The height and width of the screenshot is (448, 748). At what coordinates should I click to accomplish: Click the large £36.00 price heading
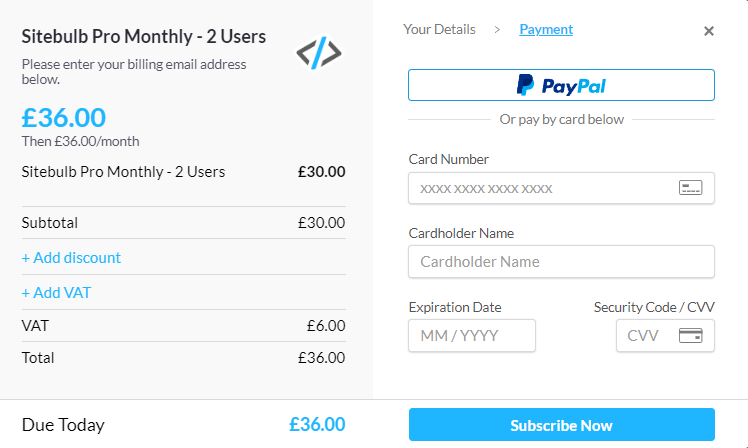point(63,117)
